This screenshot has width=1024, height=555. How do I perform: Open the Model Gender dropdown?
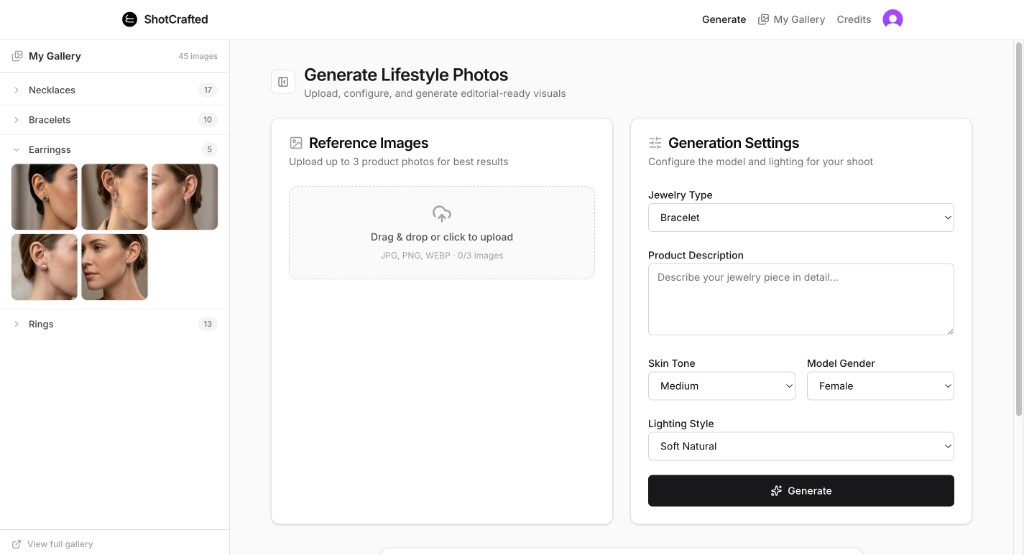click(880, 386)
